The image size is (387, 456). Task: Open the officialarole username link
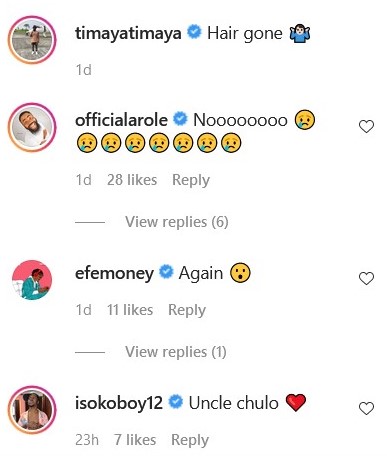(x=121, y=120)
